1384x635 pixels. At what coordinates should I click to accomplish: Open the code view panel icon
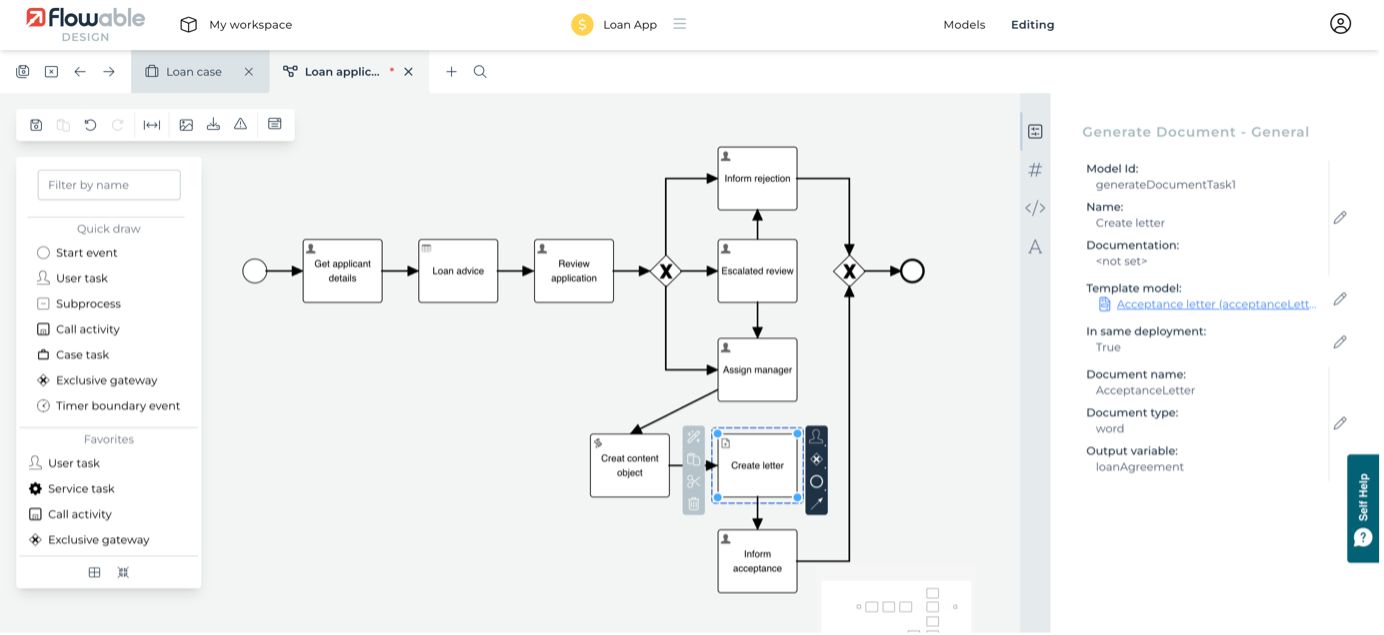click(1035, 208)
